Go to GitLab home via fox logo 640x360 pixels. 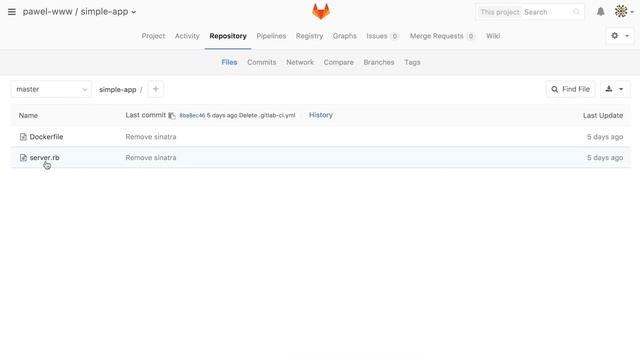point(321,11)
